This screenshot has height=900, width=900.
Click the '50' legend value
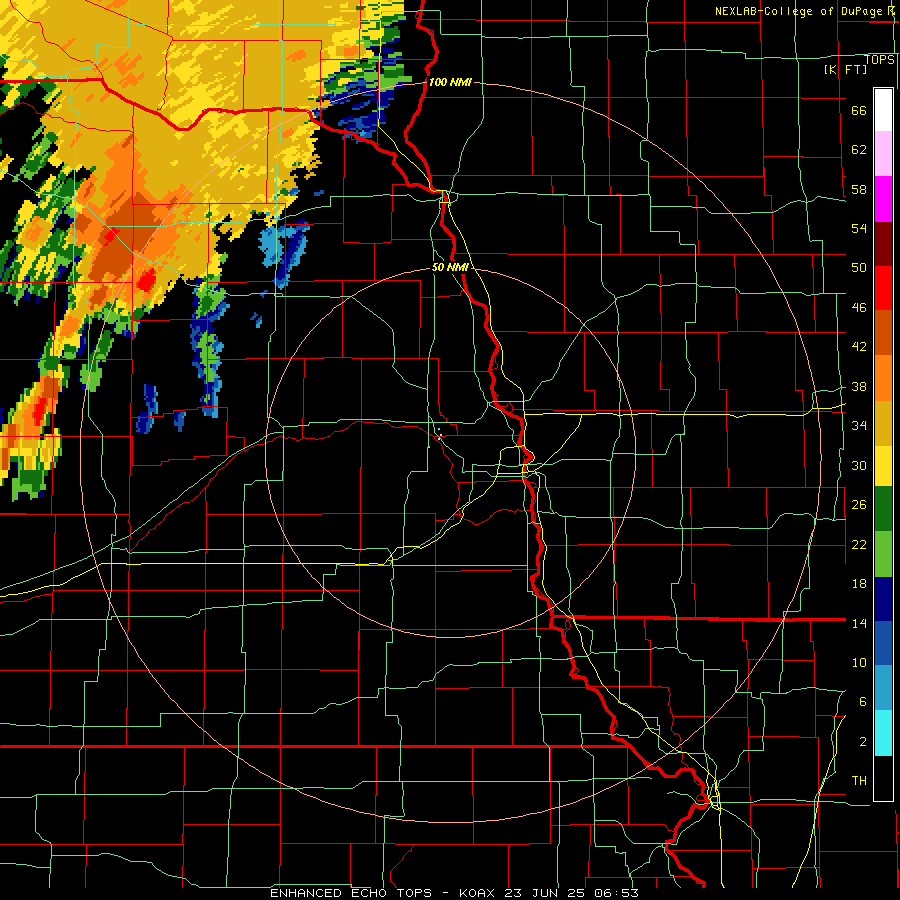[859, 268]
